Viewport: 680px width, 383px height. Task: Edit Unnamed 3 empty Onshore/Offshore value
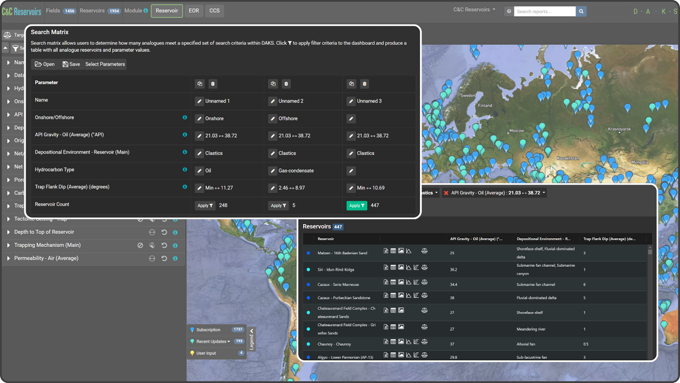pos(351,118)
